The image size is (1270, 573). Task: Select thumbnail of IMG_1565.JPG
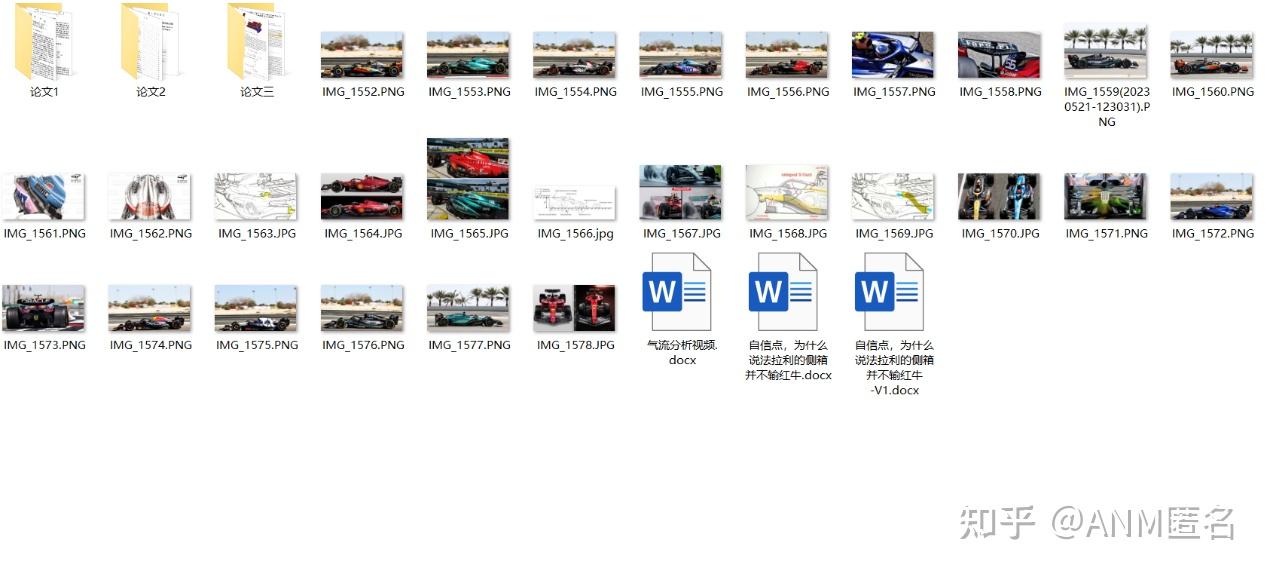468,179
